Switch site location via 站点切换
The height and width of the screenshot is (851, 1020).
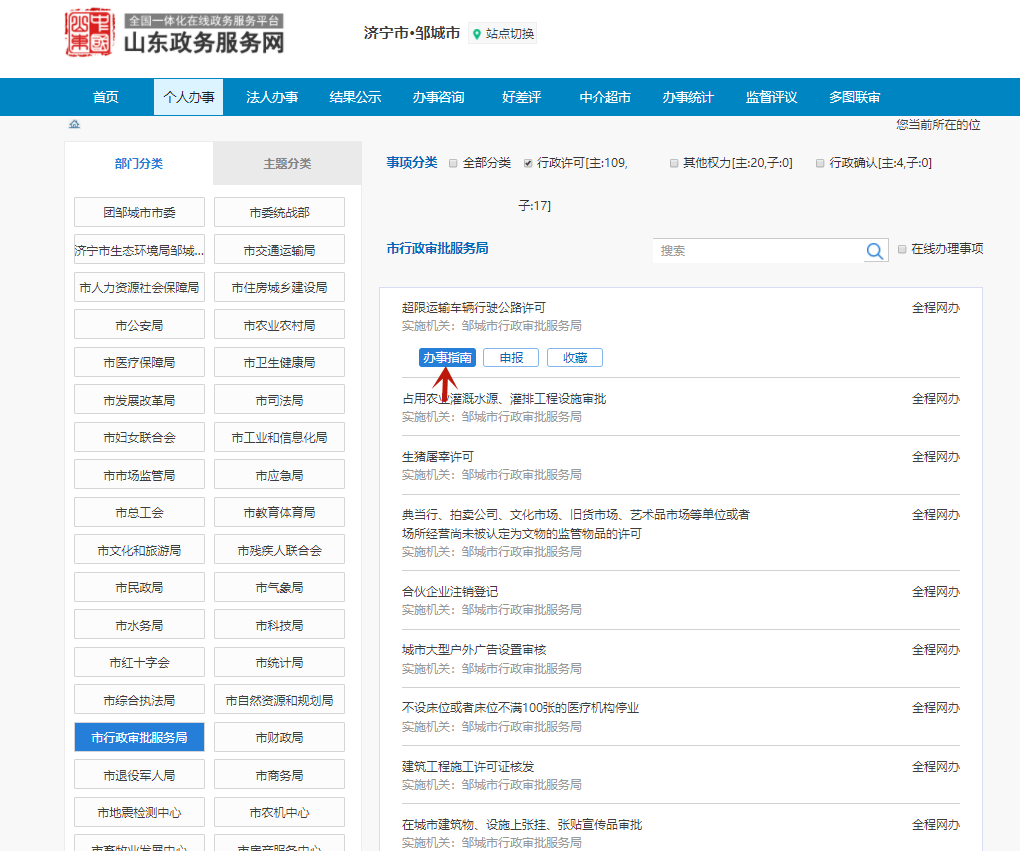pos(503,34)
